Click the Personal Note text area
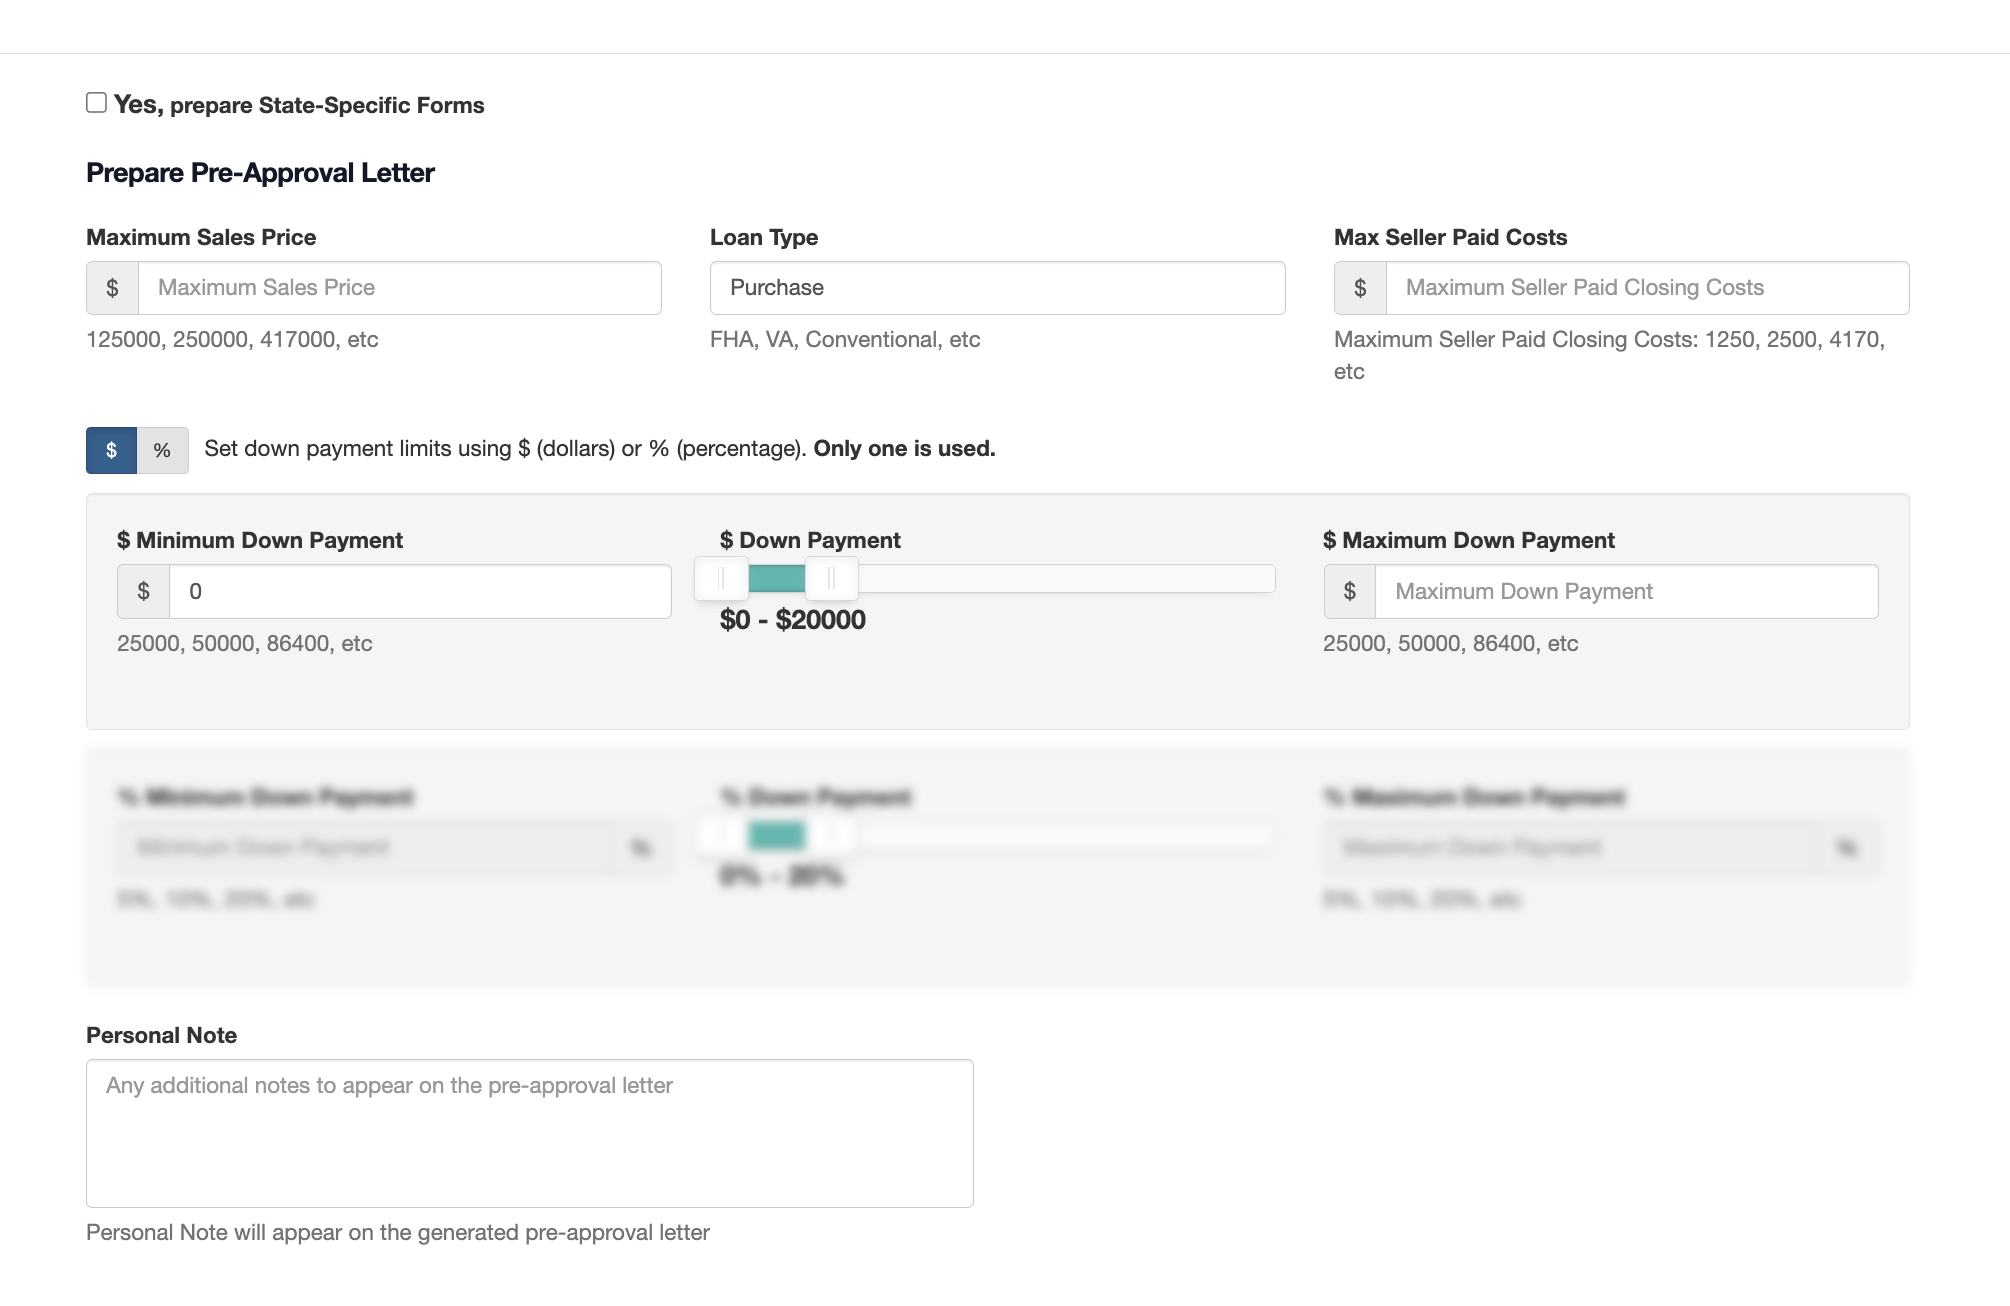This screenshot has height=1306, width=2010. (529, 1133)
